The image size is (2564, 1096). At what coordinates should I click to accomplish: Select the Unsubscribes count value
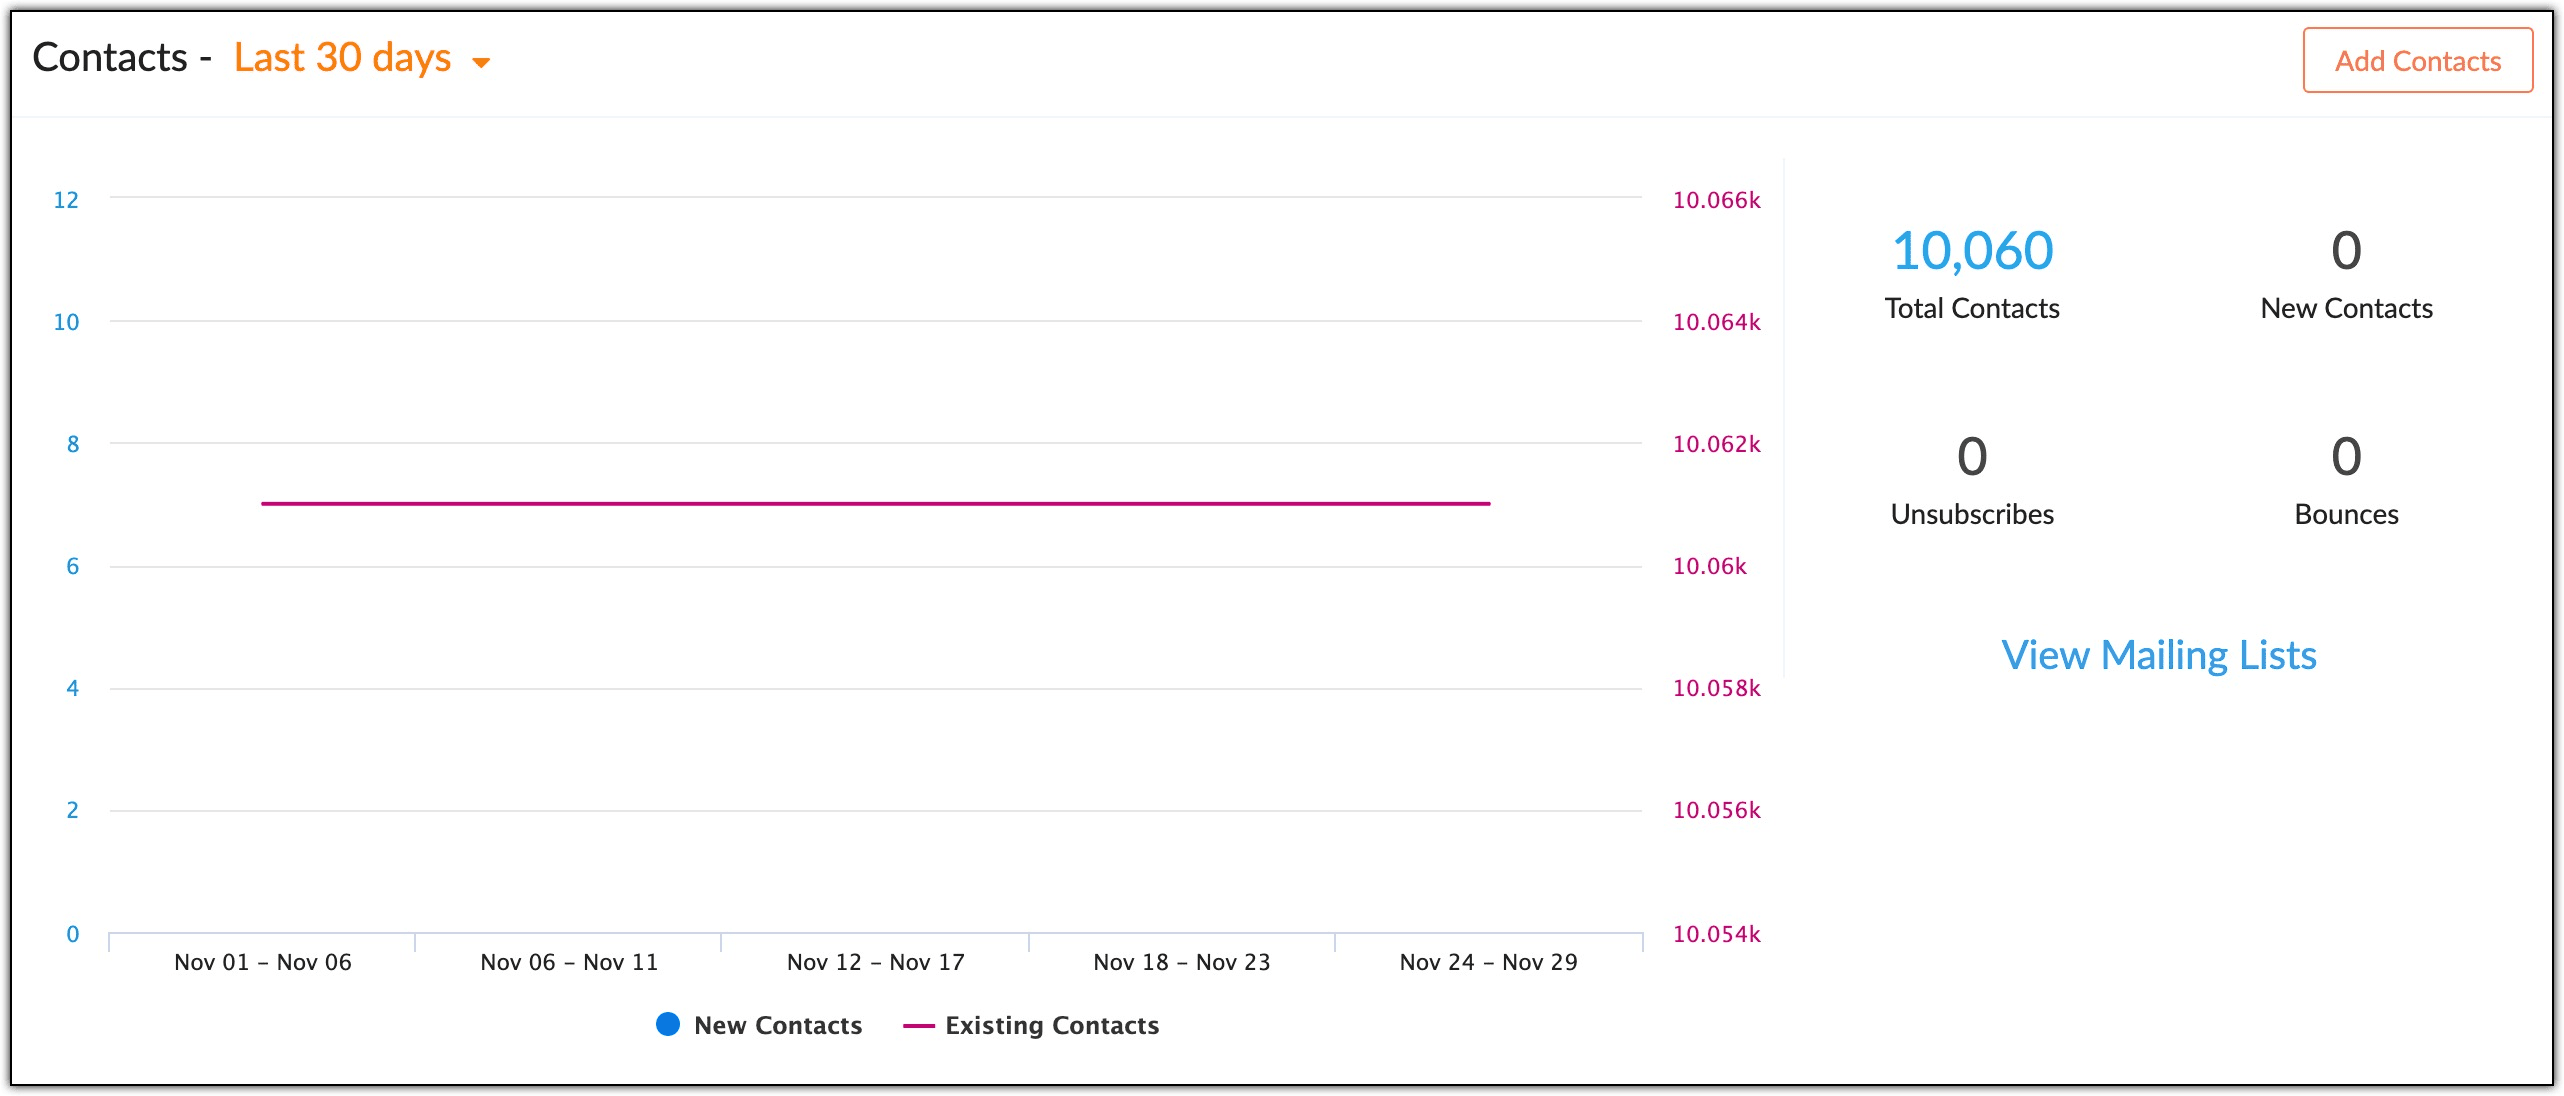coord(1972,456)
